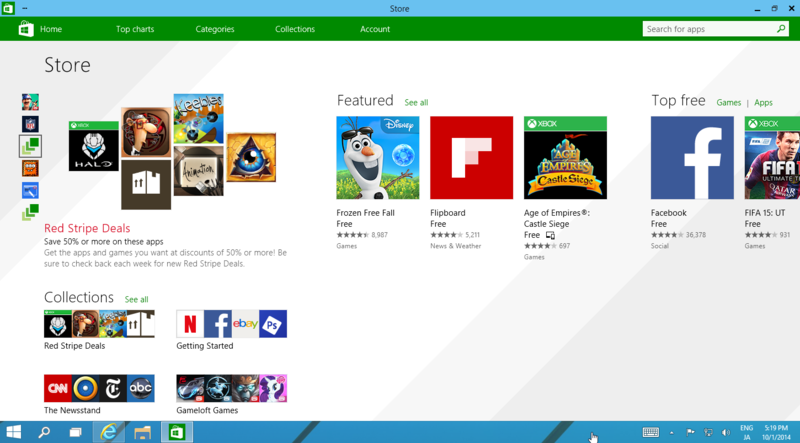Open Action Center flag icon
Screen dimensions: 800x443
pyautogui.click(x=690, y=432)
